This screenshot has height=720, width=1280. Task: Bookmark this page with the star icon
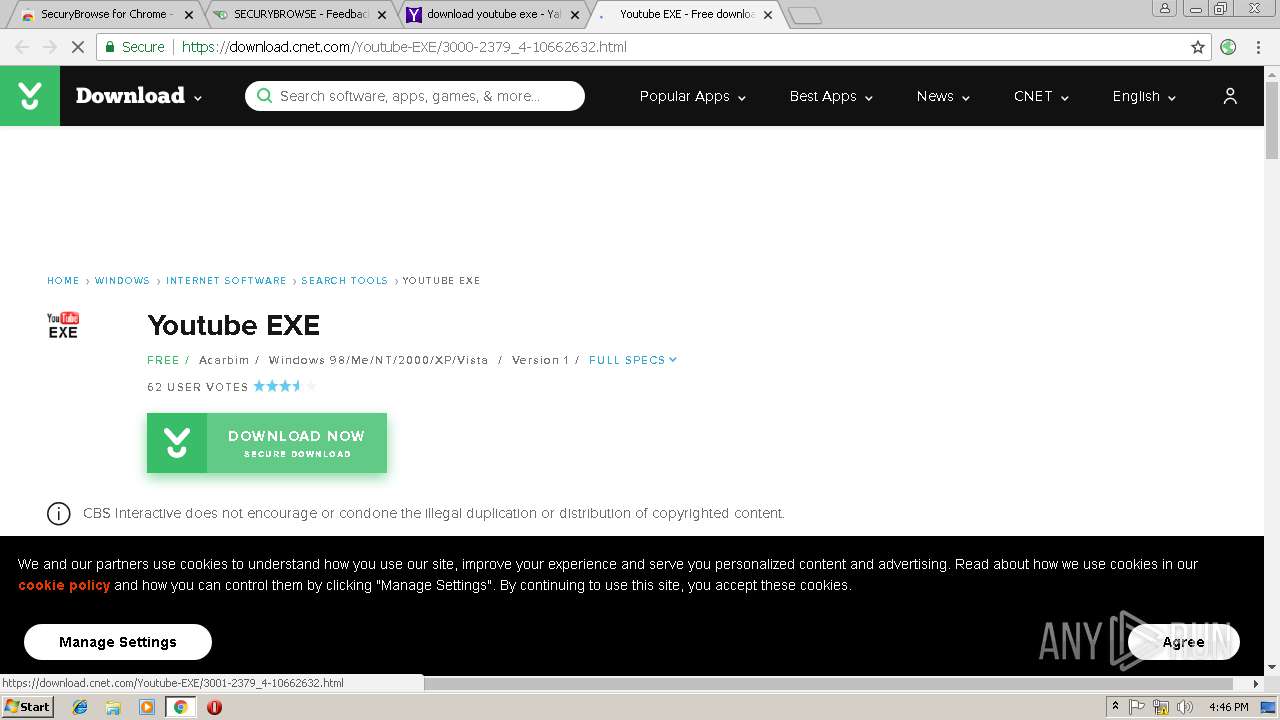pos(1198,47)
